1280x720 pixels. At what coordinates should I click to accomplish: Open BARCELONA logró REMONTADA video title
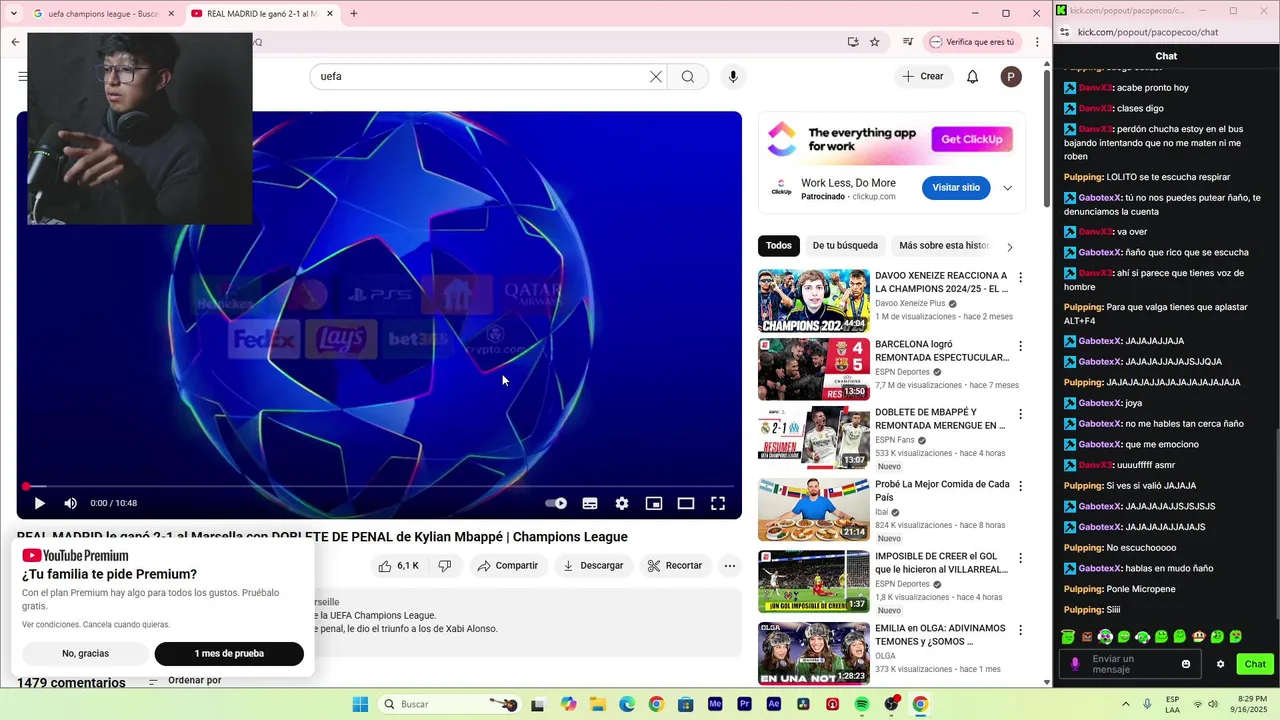(942, 351)
